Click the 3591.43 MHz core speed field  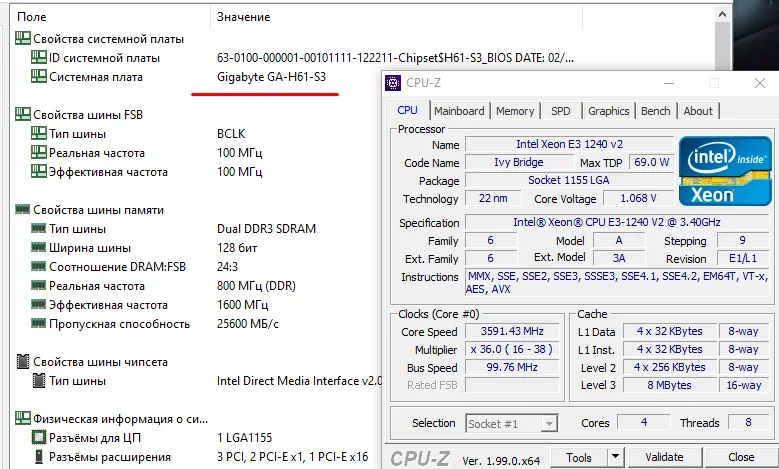point(512,331)
